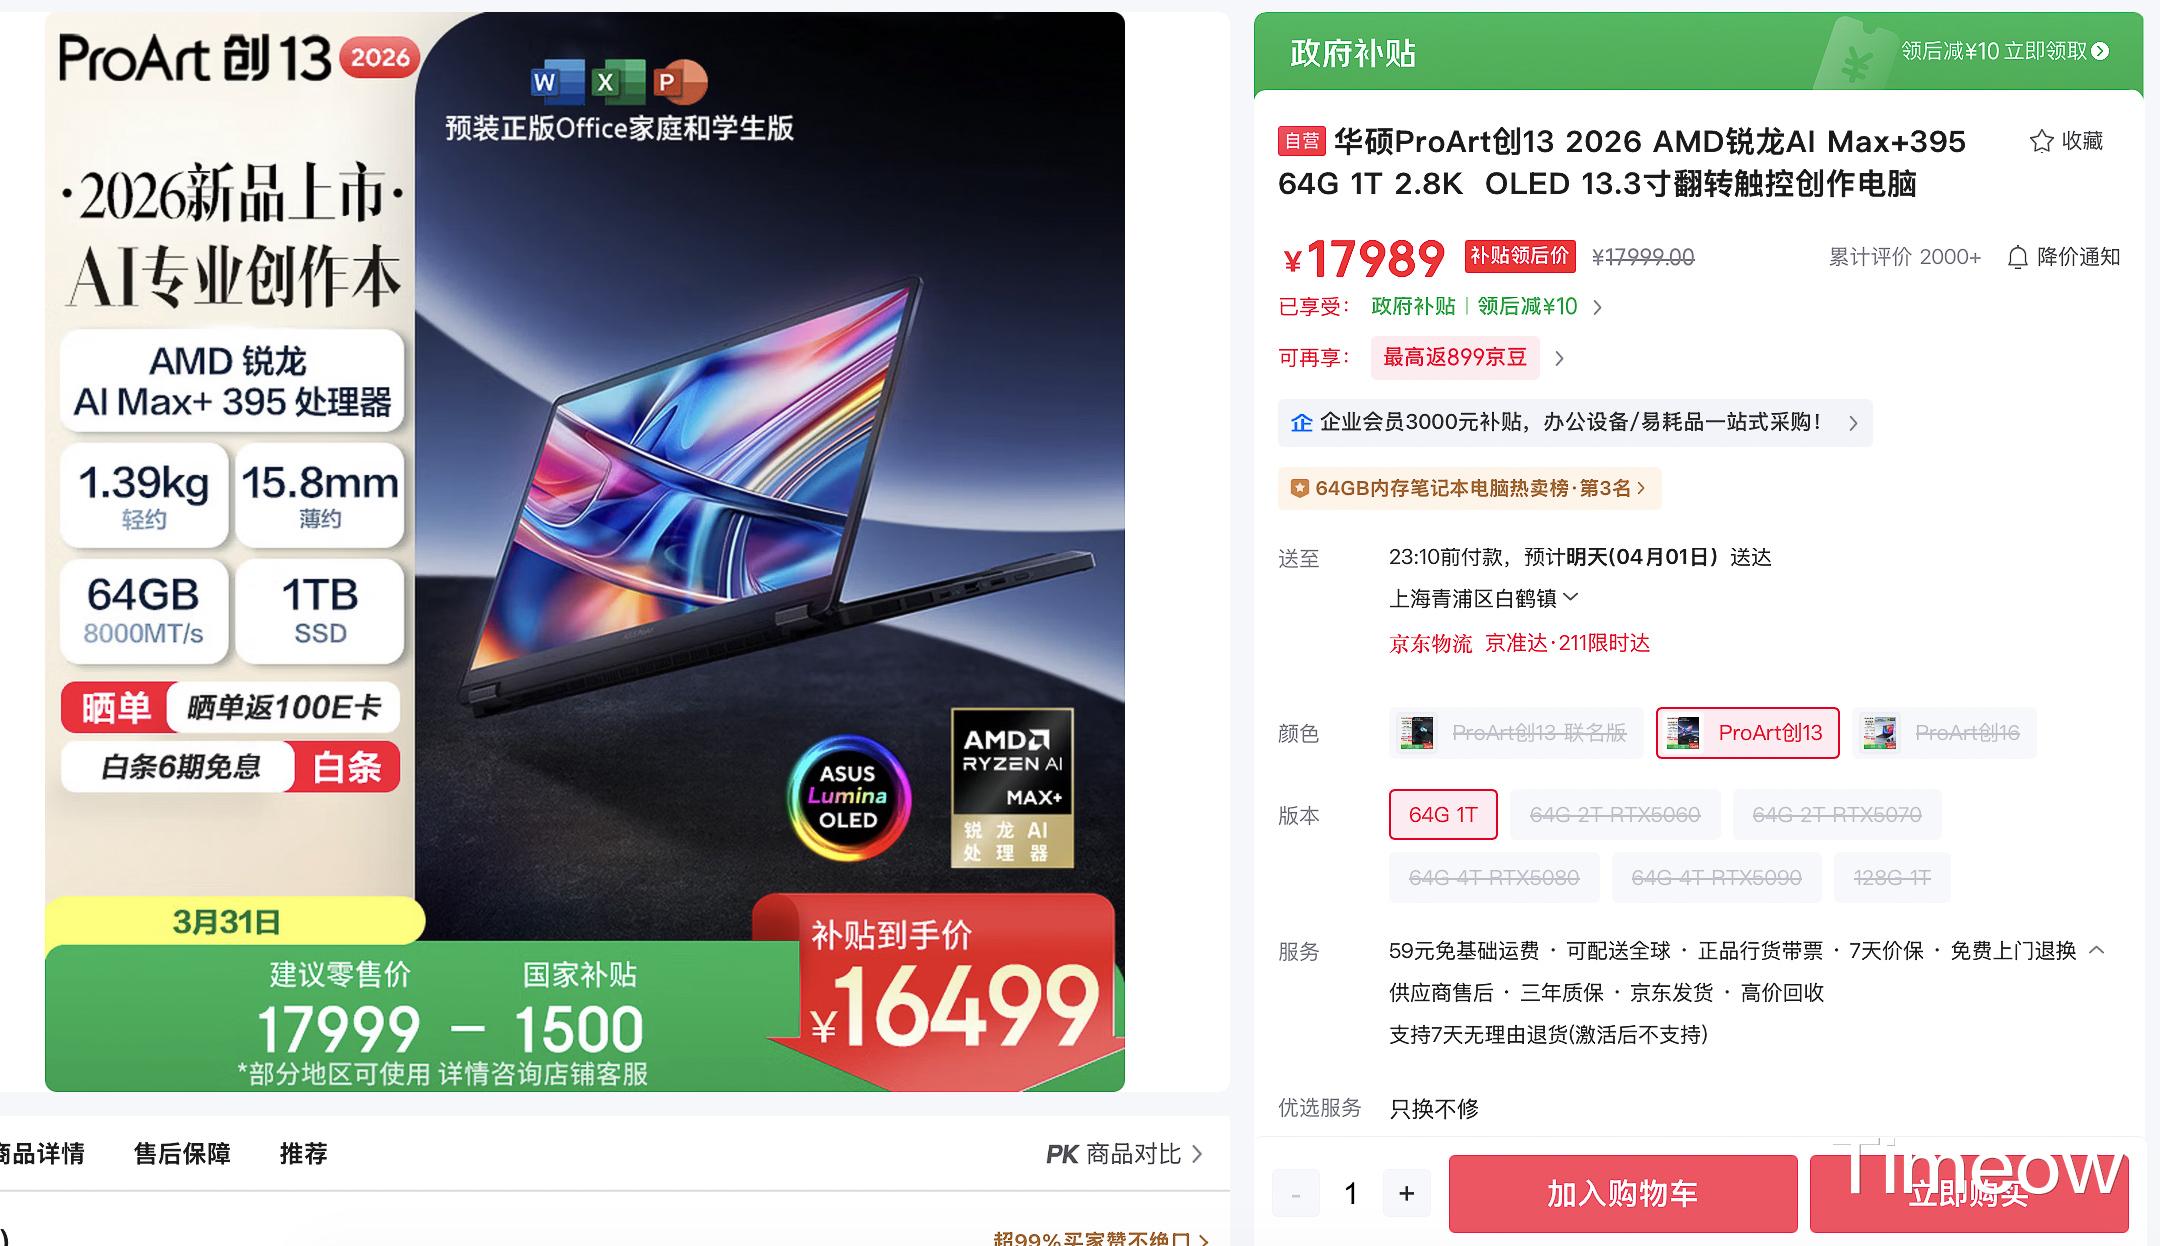Click the ProArt创16 variant thumbnail
2160x1246 pixels.
tap(1880, 733)
